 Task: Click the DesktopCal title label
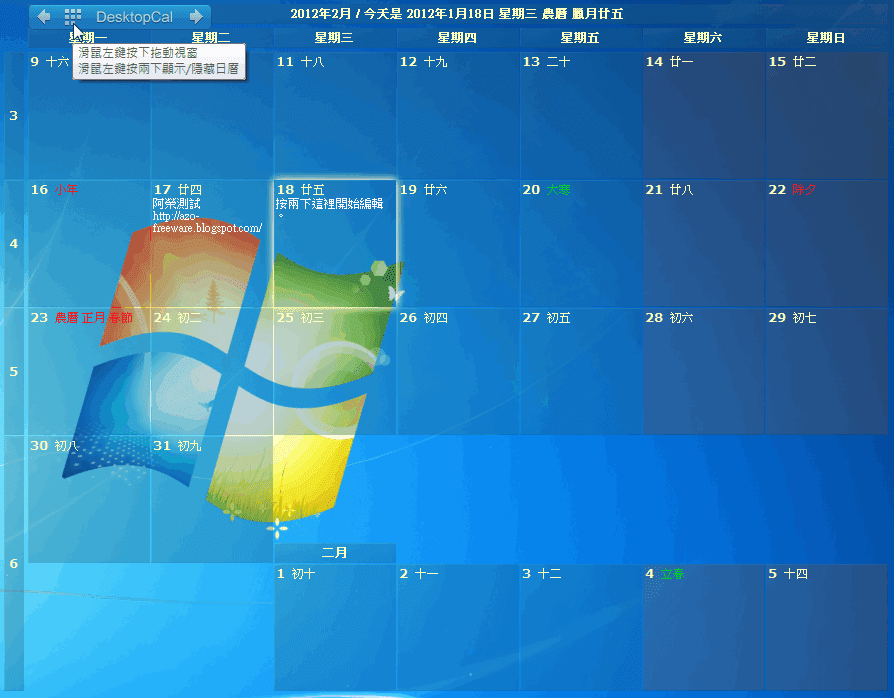click(x=134, y=17)
